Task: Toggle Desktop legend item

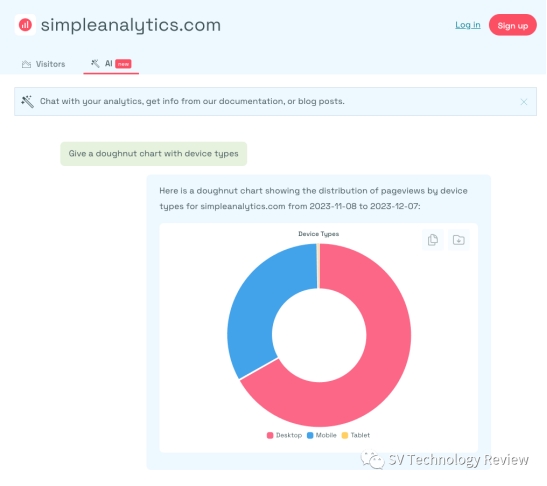Action: [284, 435]
